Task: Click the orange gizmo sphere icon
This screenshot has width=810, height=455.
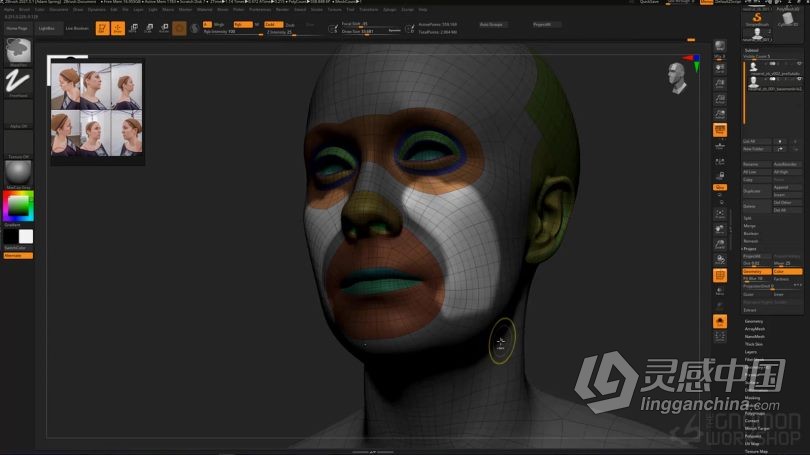Action: pyautogui.click(x=179, y=28)
